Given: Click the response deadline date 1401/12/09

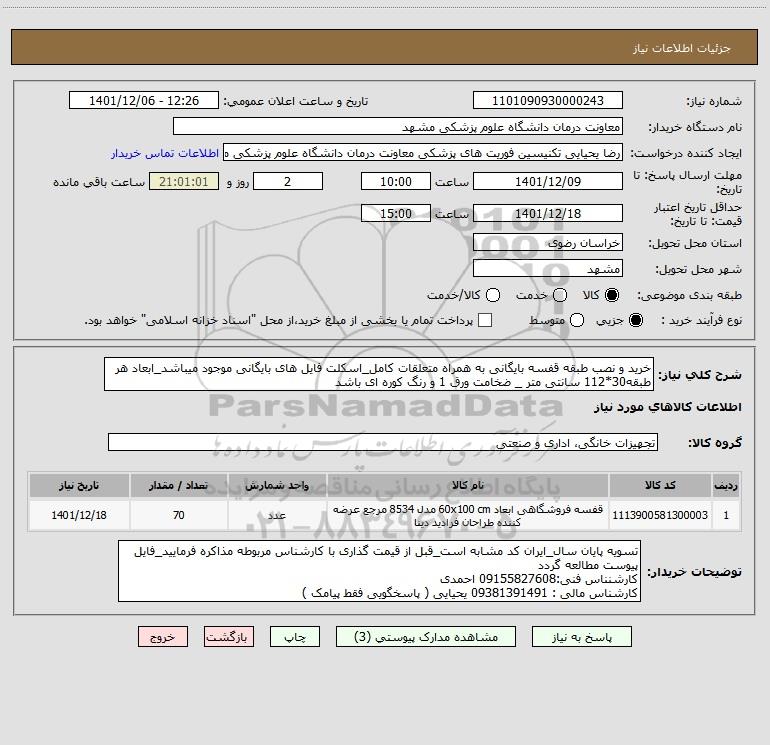Looking at the screenshot, I should click(x=548, y=181).
